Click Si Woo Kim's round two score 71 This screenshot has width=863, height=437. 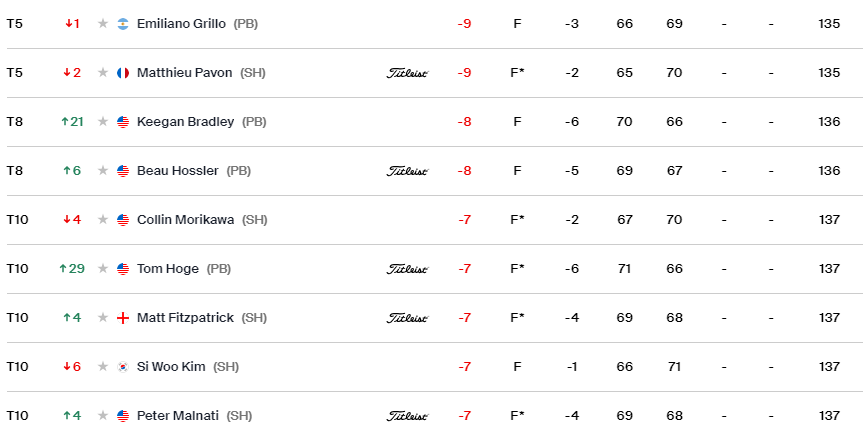click(674, 367)
